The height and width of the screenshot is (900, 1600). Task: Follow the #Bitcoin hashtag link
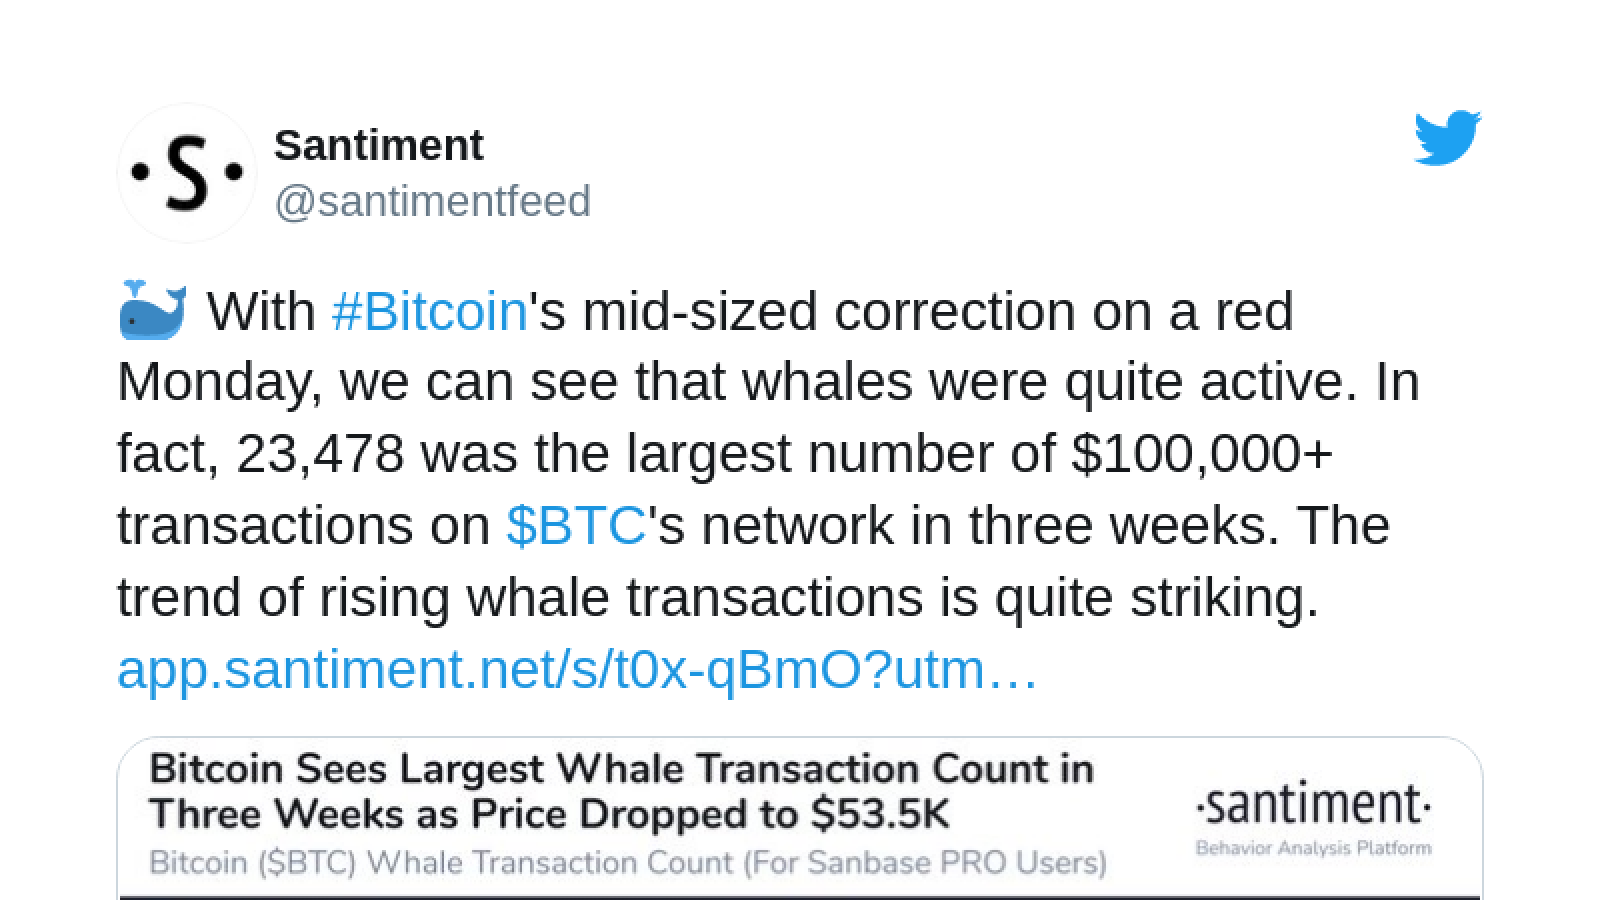tap(429, 311)
